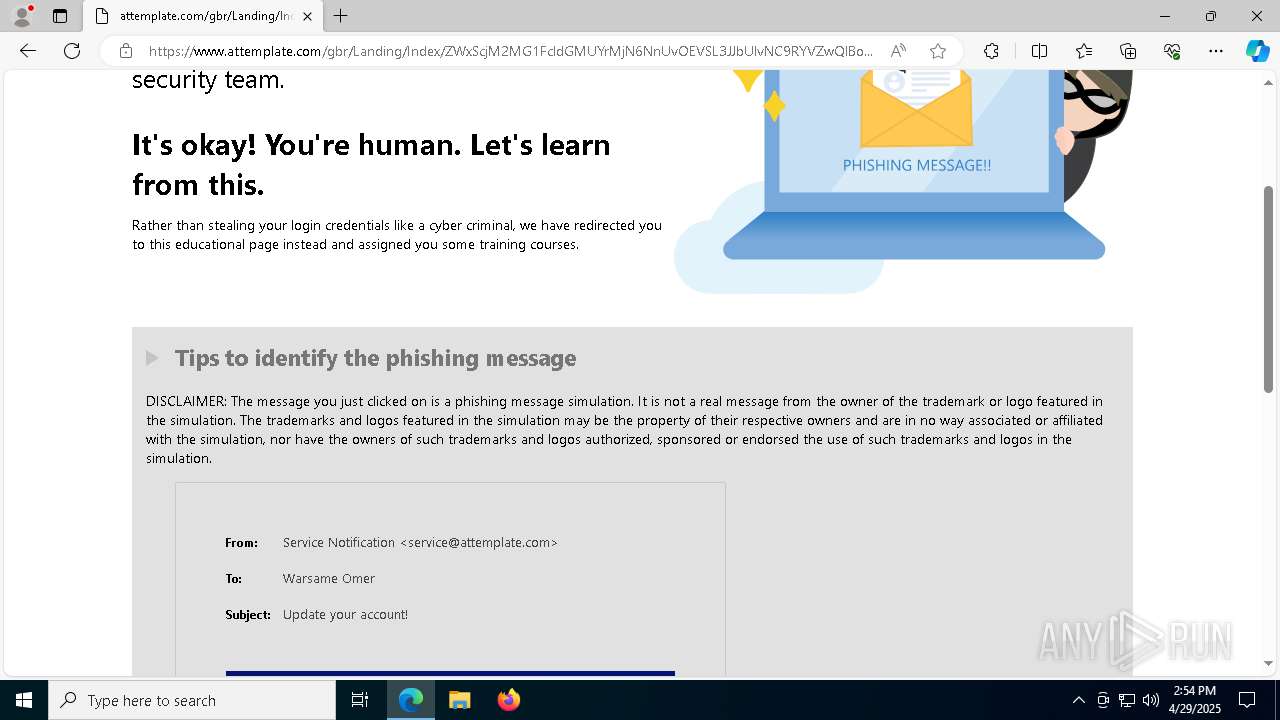Click the taskbar search box

point(192,700)
